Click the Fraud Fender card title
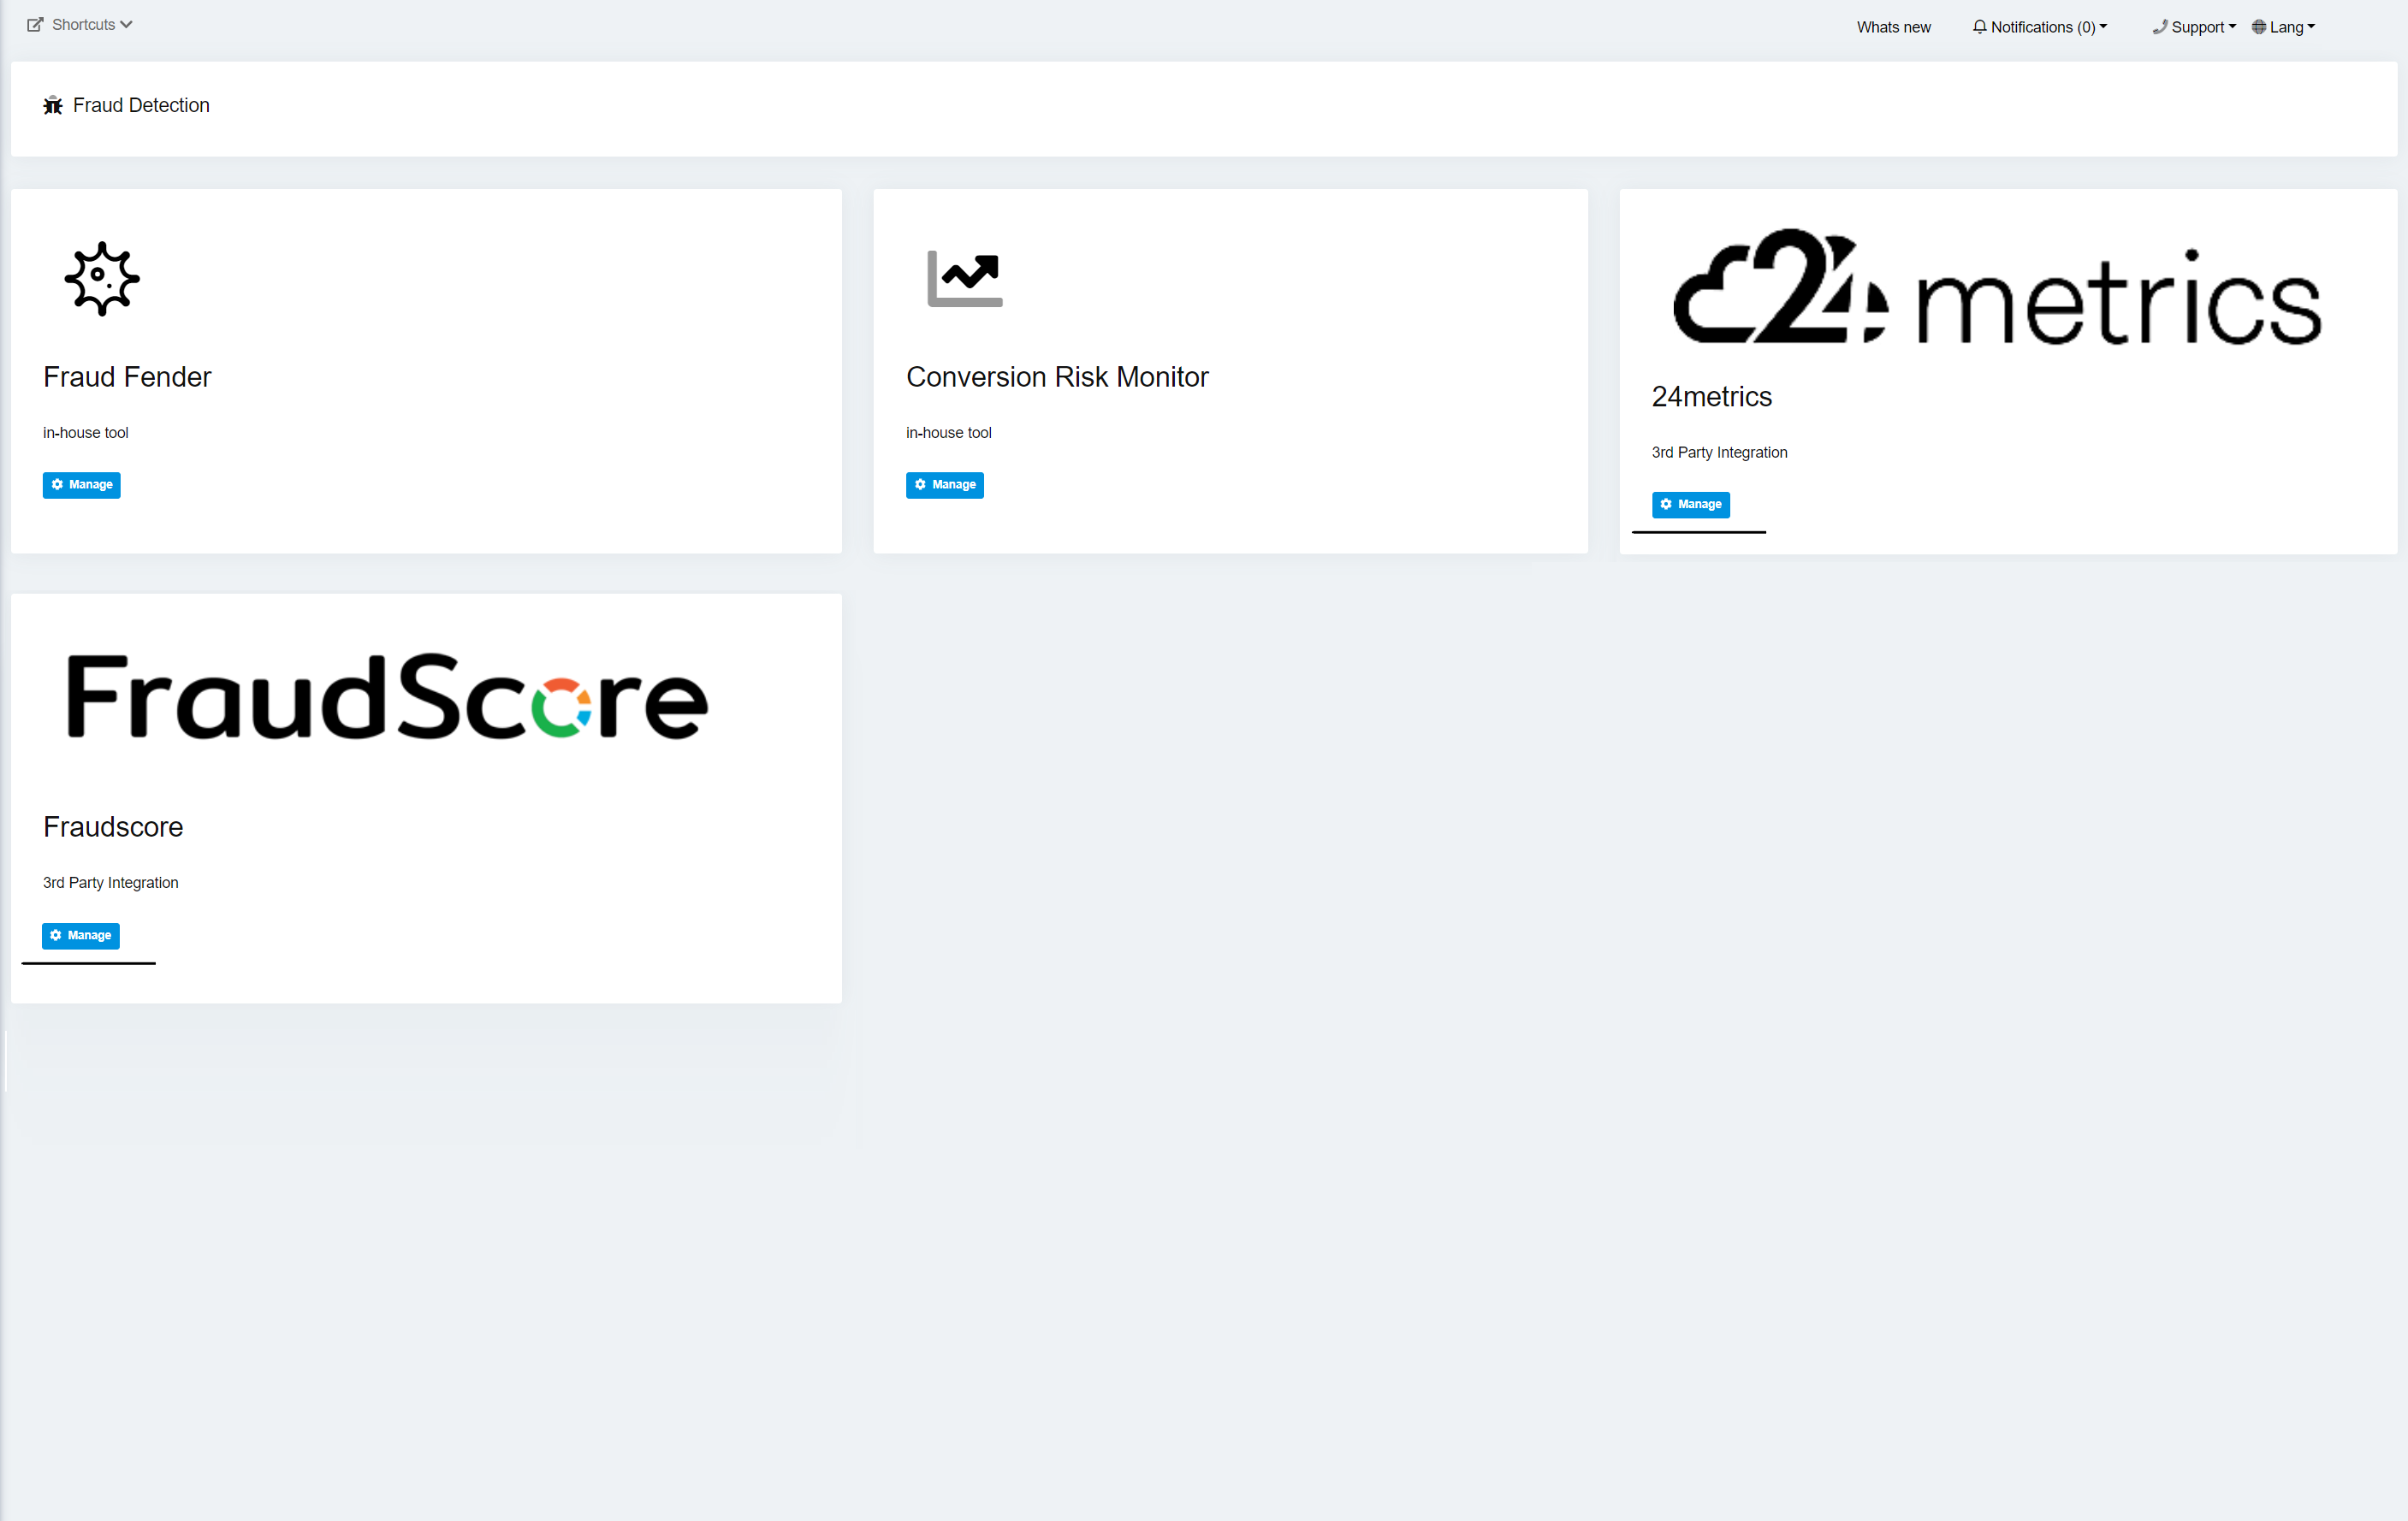The height and width of the screenshot is (1521, 2408). point(127,377)
